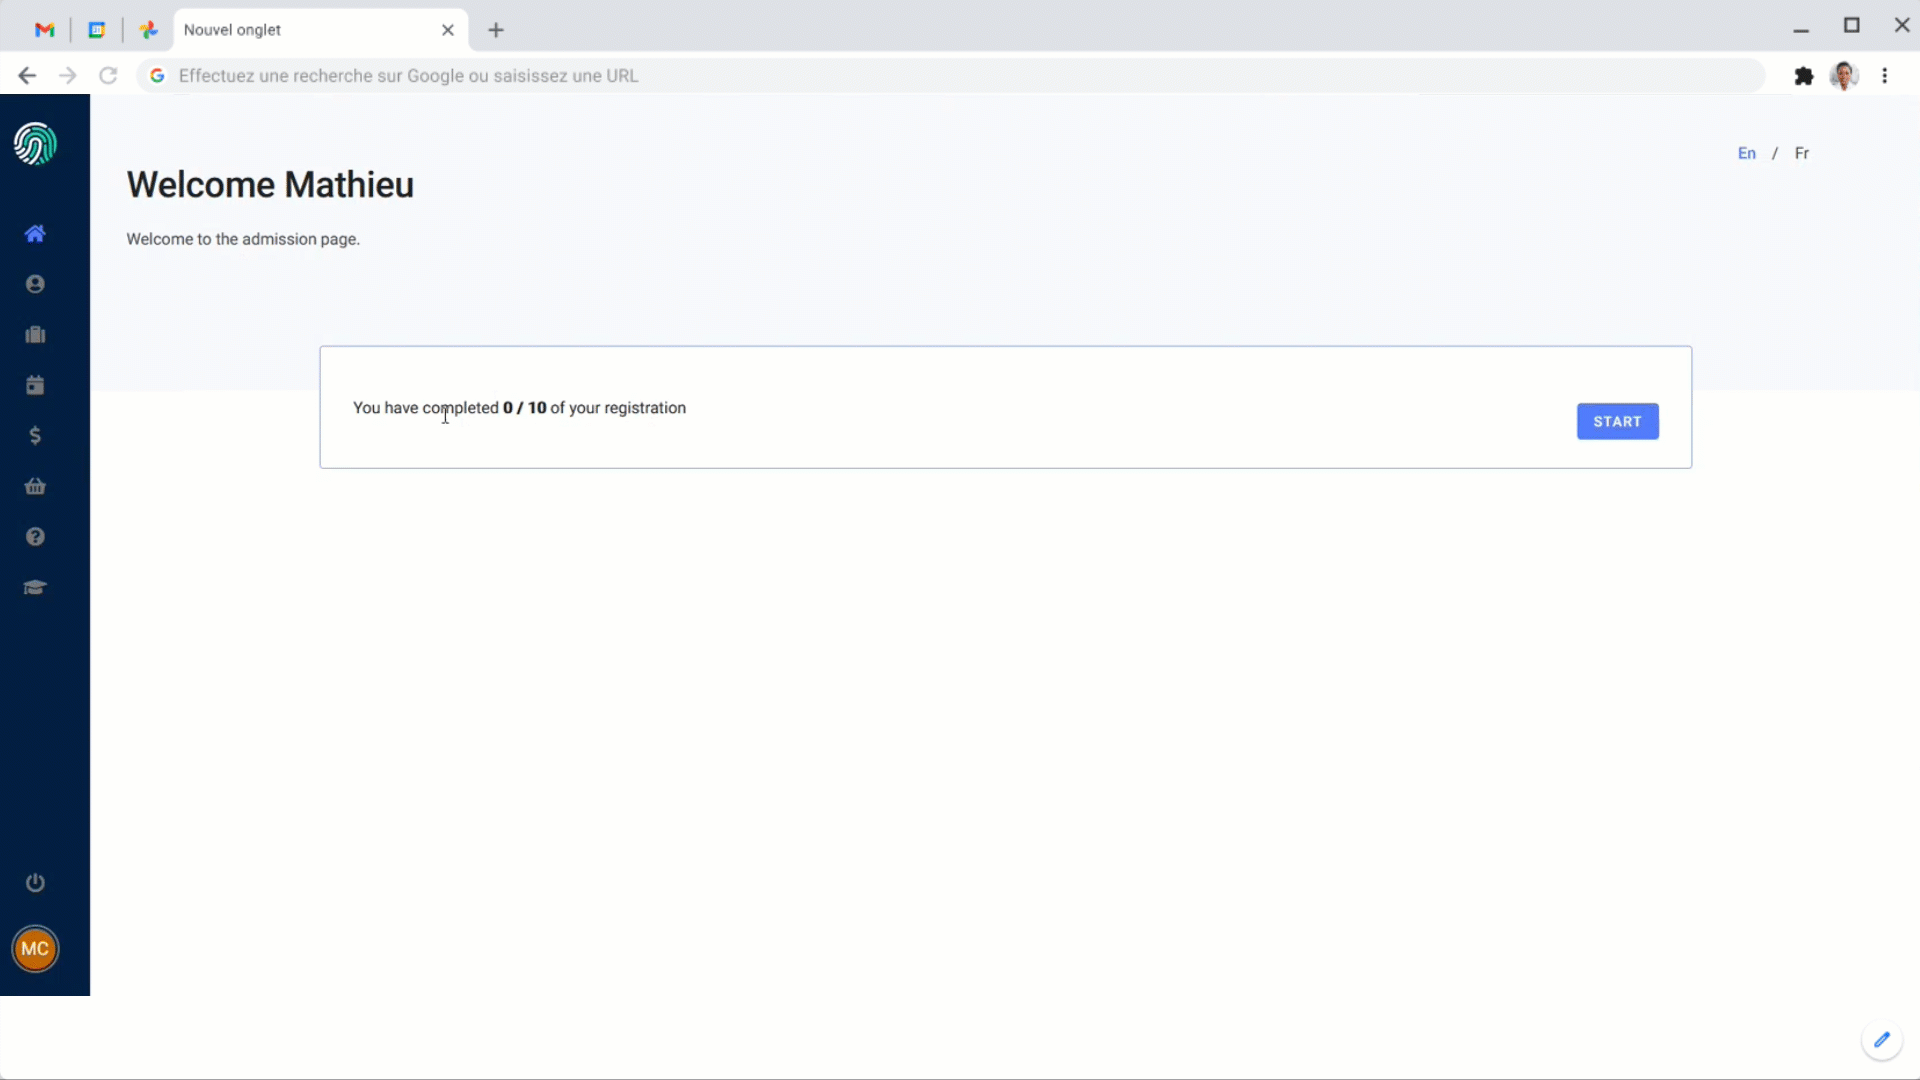The height and width of the screenshot is (1080, 1920).
Task: Switch language to Fr
Action: coord(1802,153)
